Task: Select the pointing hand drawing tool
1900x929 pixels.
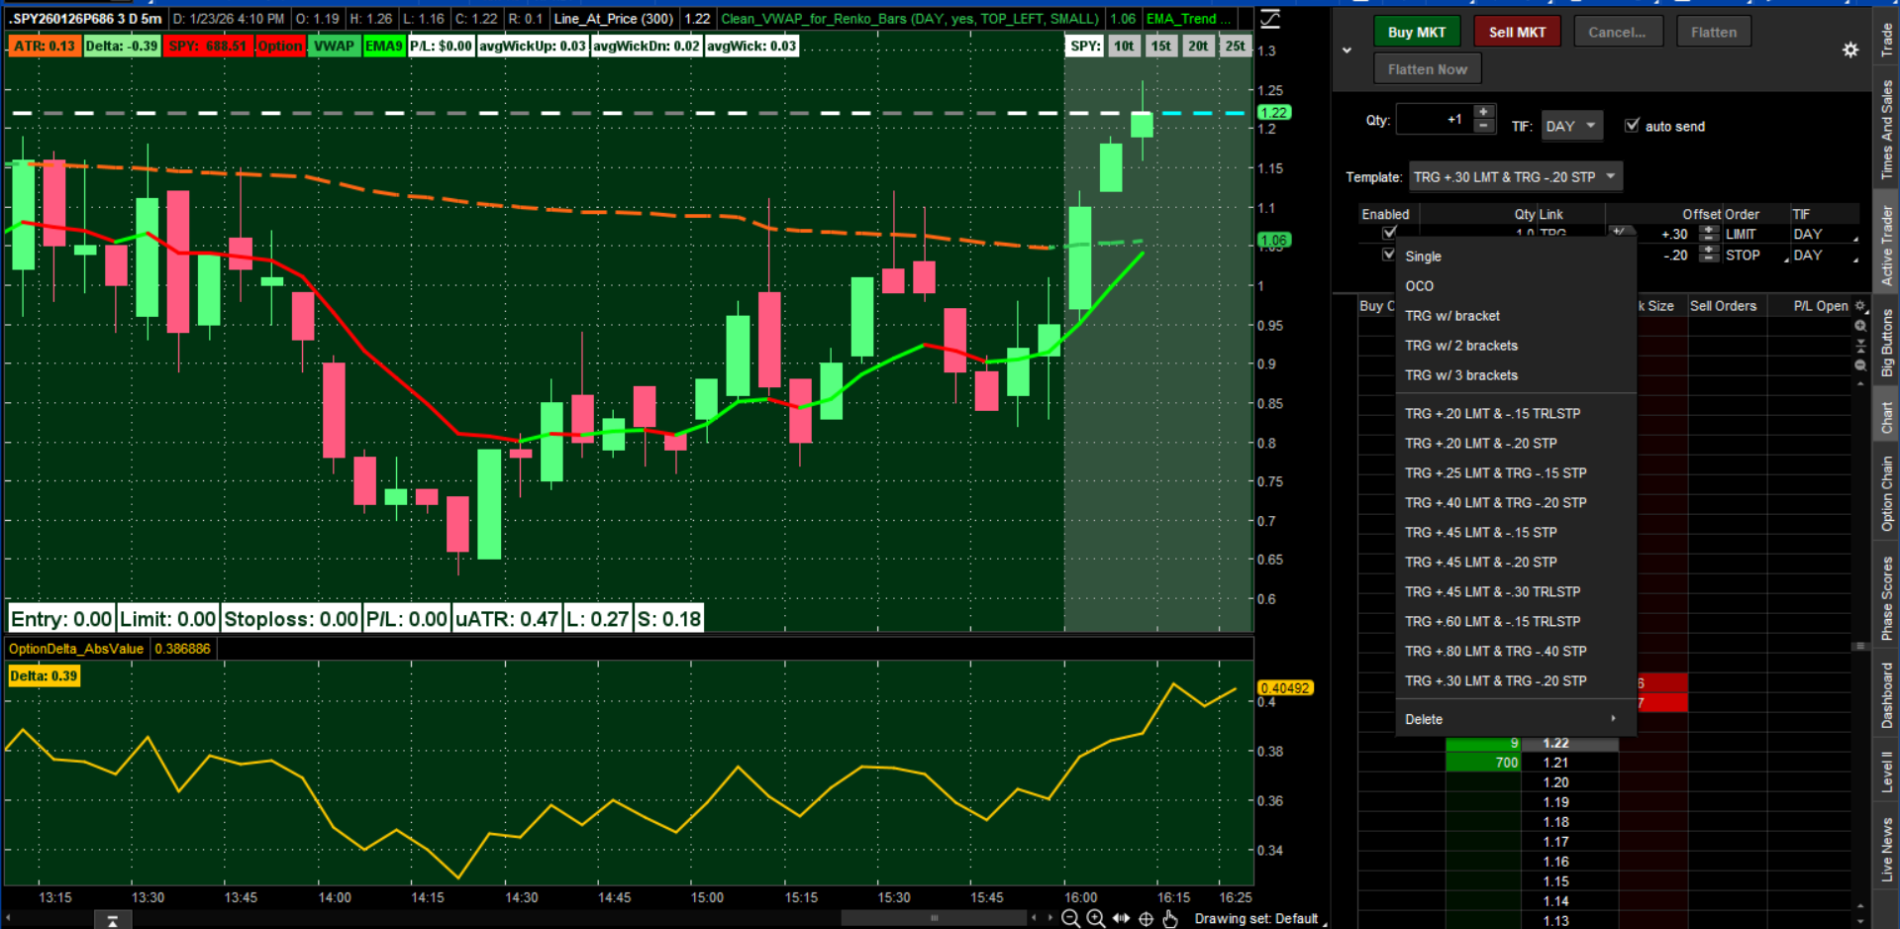Action: click(x=1170, y=918)
